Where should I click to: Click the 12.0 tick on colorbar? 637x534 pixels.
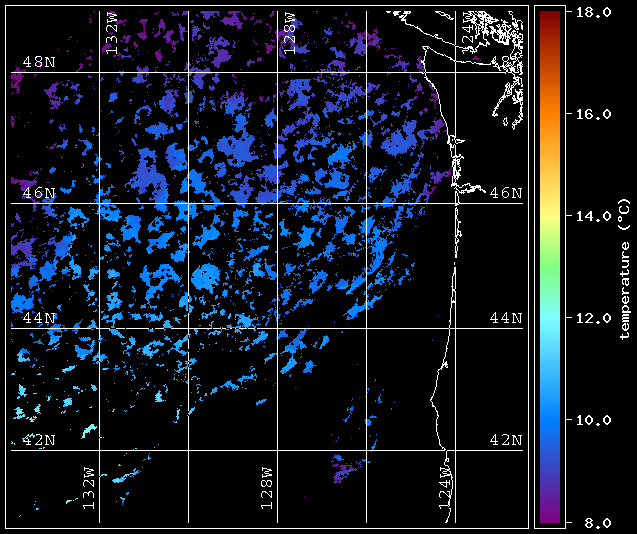coord(594,318)
